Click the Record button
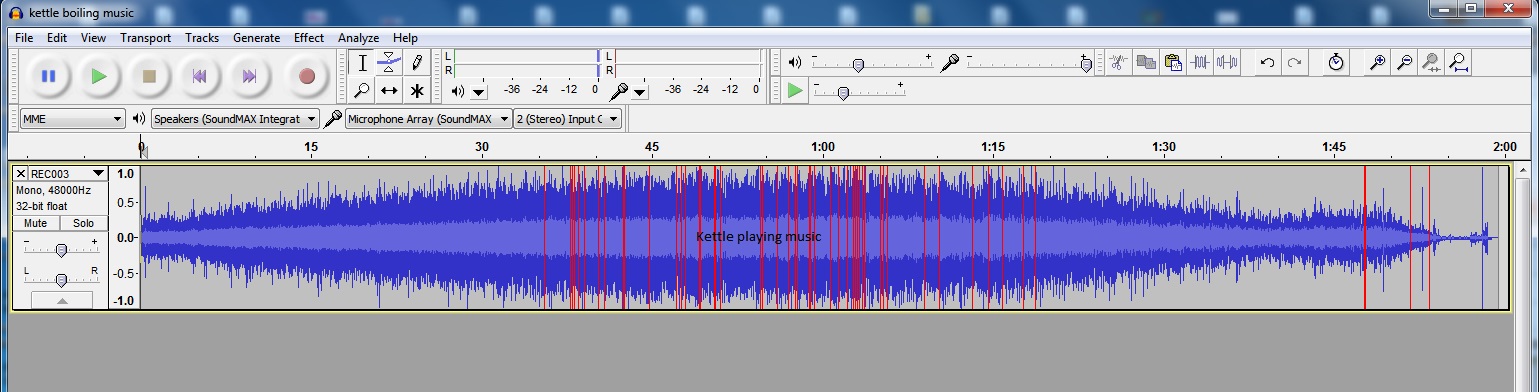This screenshot has width=1539, height=392. (x=307, y=76)
